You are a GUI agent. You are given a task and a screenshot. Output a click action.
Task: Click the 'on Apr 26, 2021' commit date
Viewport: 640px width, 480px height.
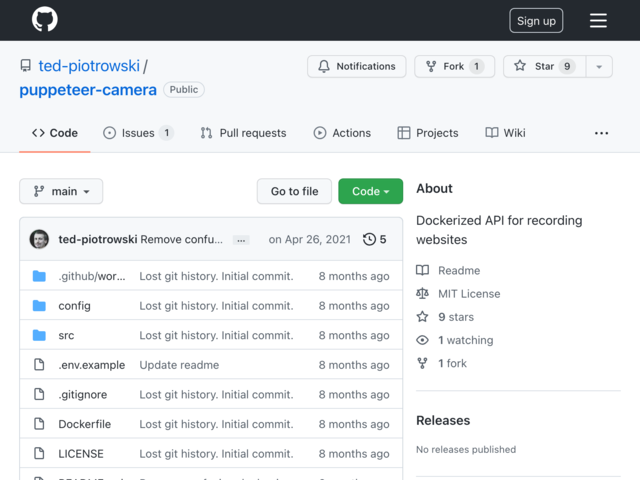coord(310,239)
